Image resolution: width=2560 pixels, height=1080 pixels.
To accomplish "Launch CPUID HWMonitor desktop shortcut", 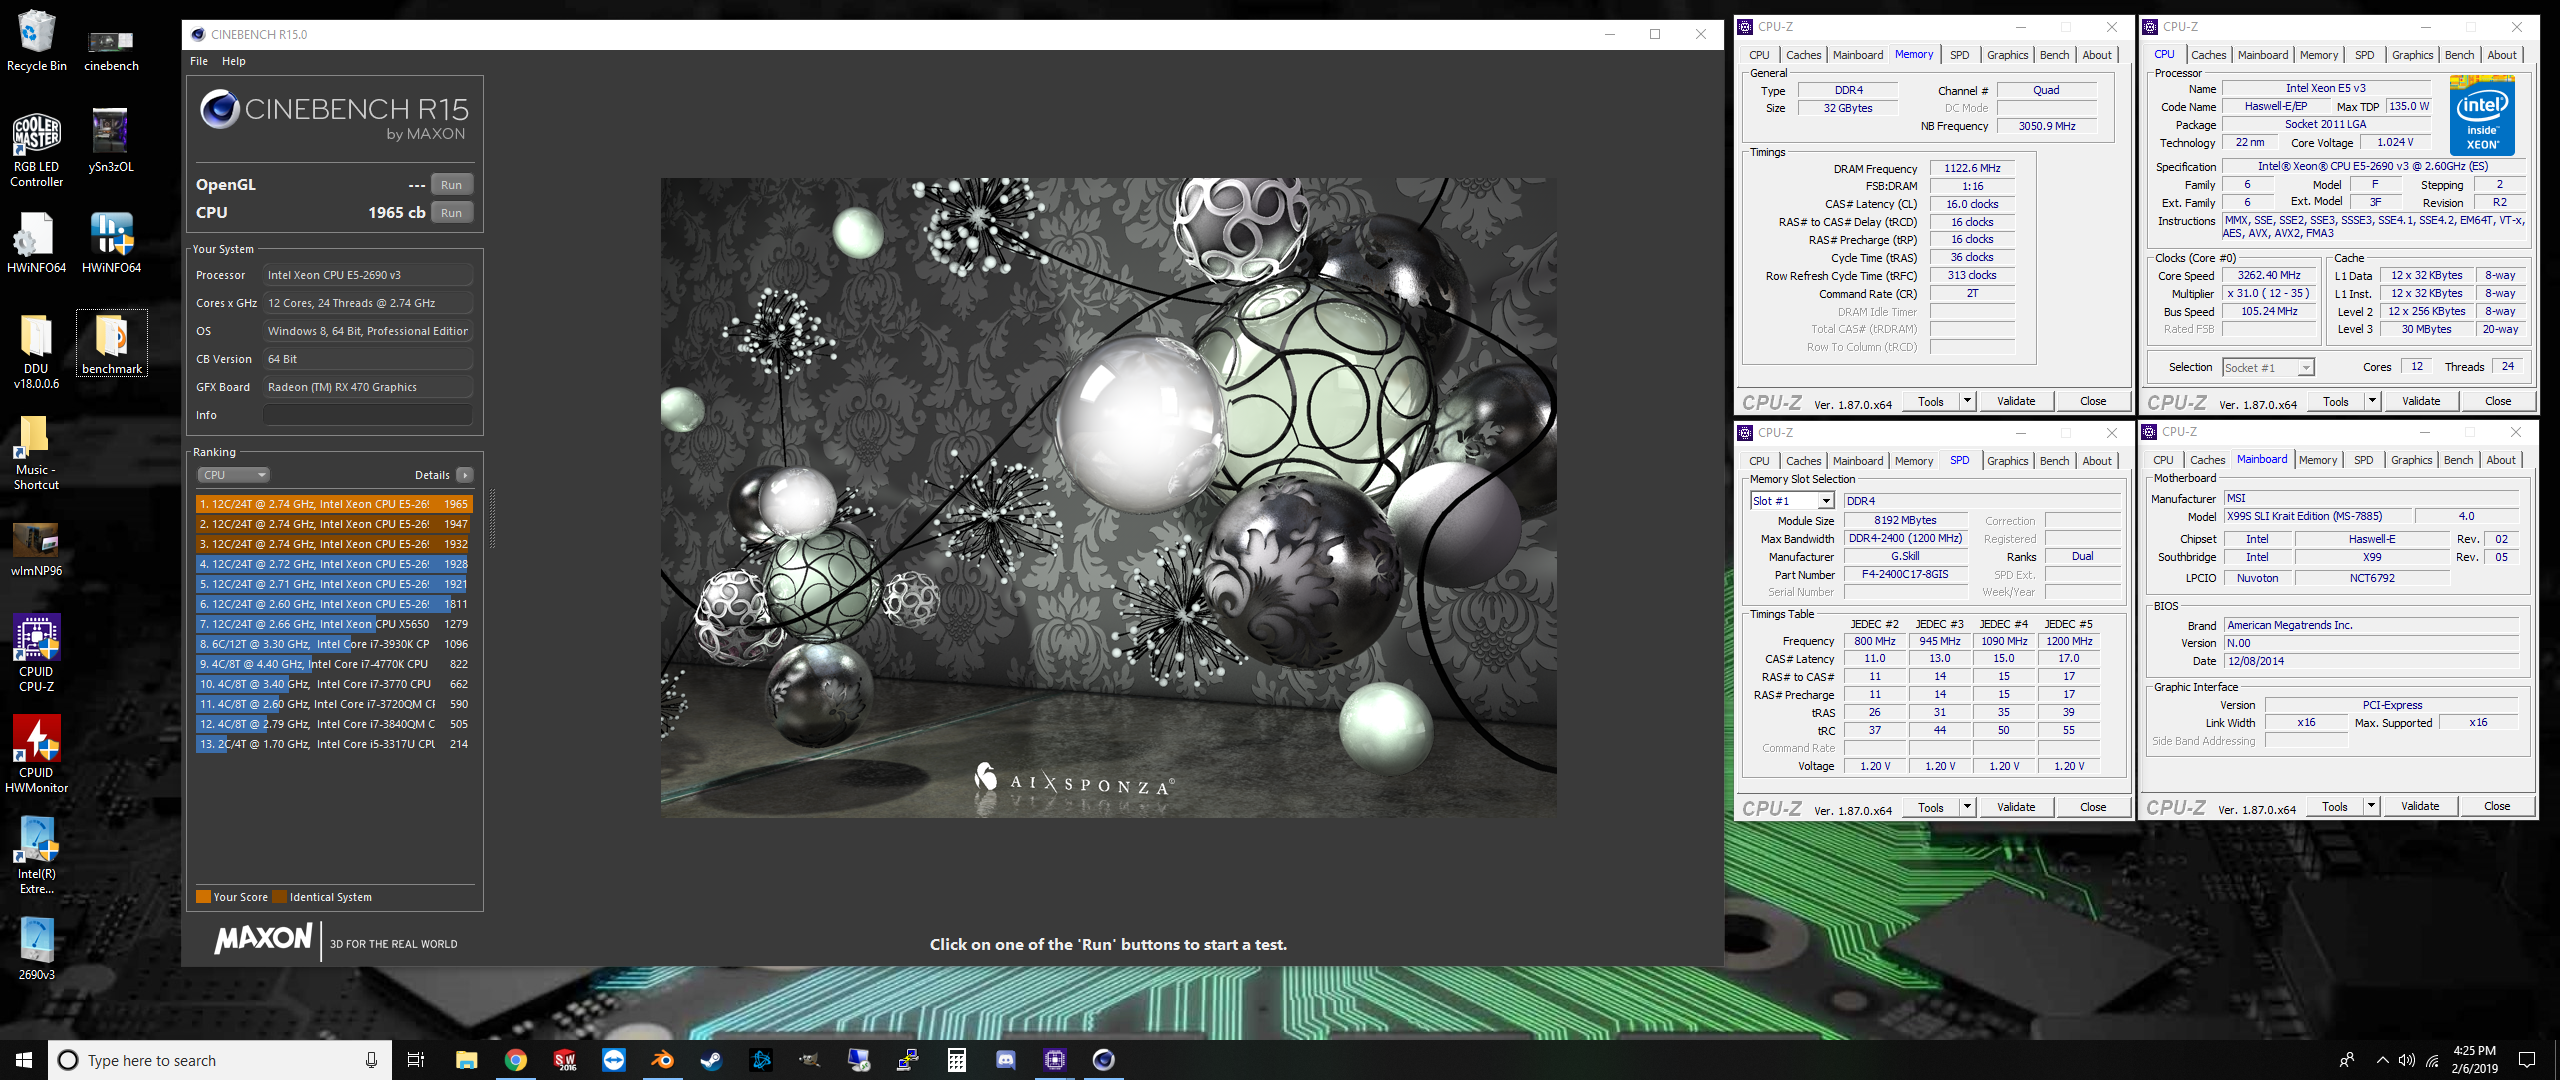I will coord(36,754).
